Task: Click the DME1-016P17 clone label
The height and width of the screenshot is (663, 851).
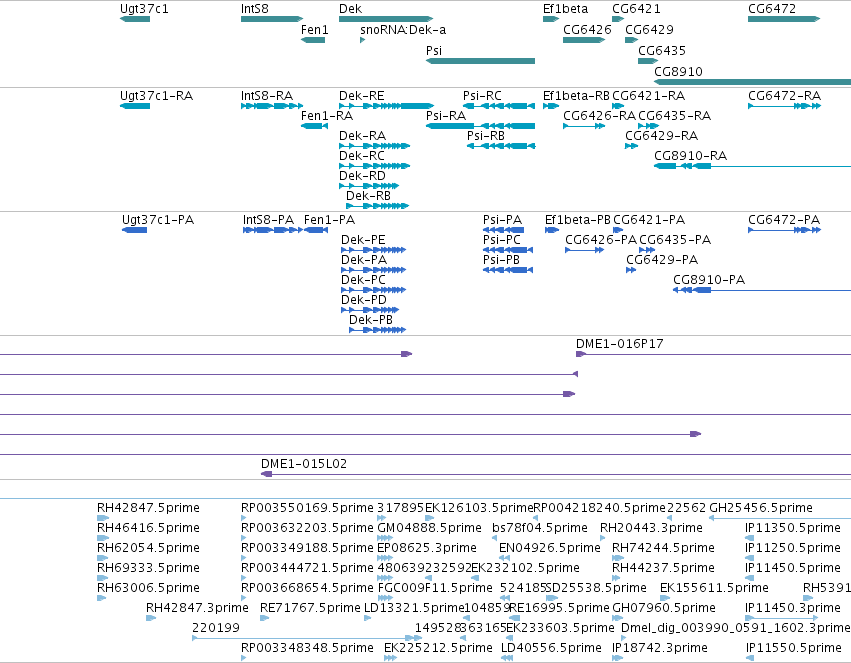Action: (620, 343)
